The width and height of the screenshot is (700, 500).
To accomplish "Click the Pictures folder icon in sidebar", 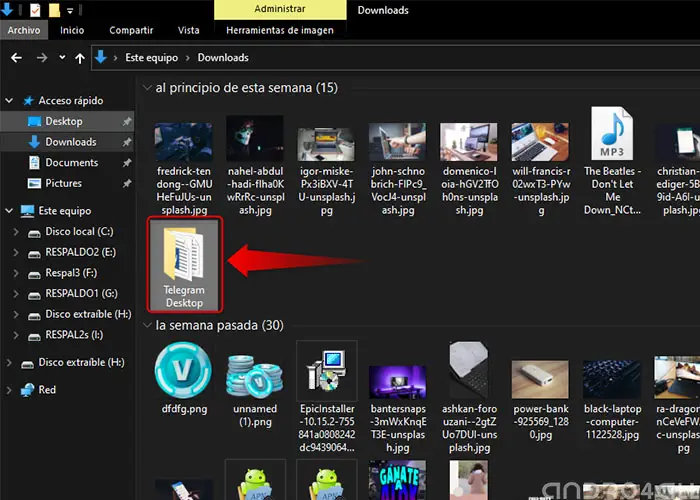I will tap(34, 183).
